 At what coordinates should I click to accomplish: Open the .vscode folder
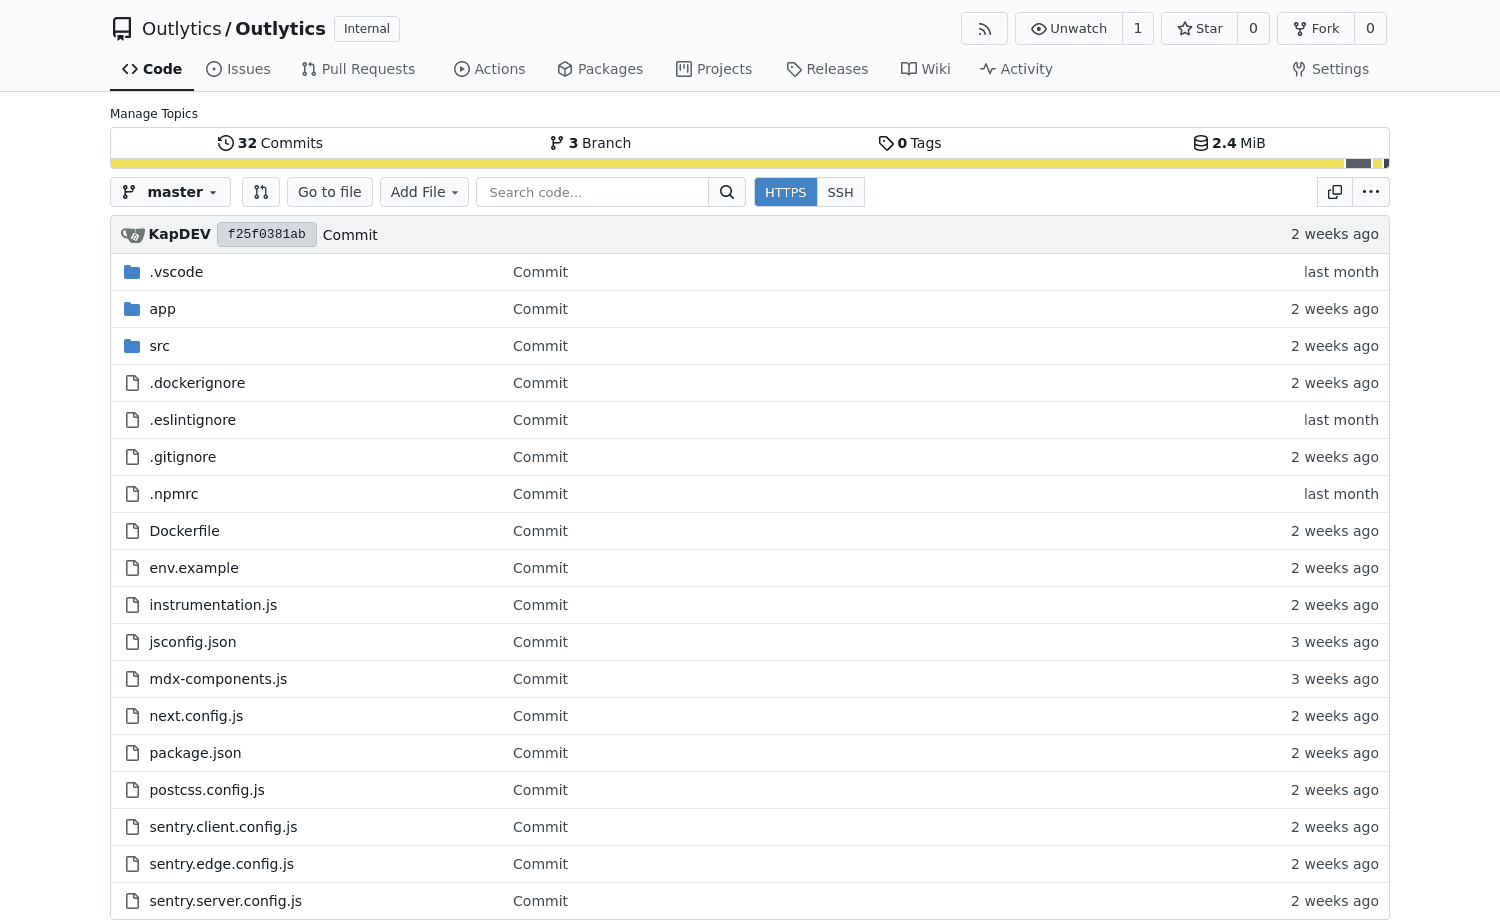(x=176, y=272)
